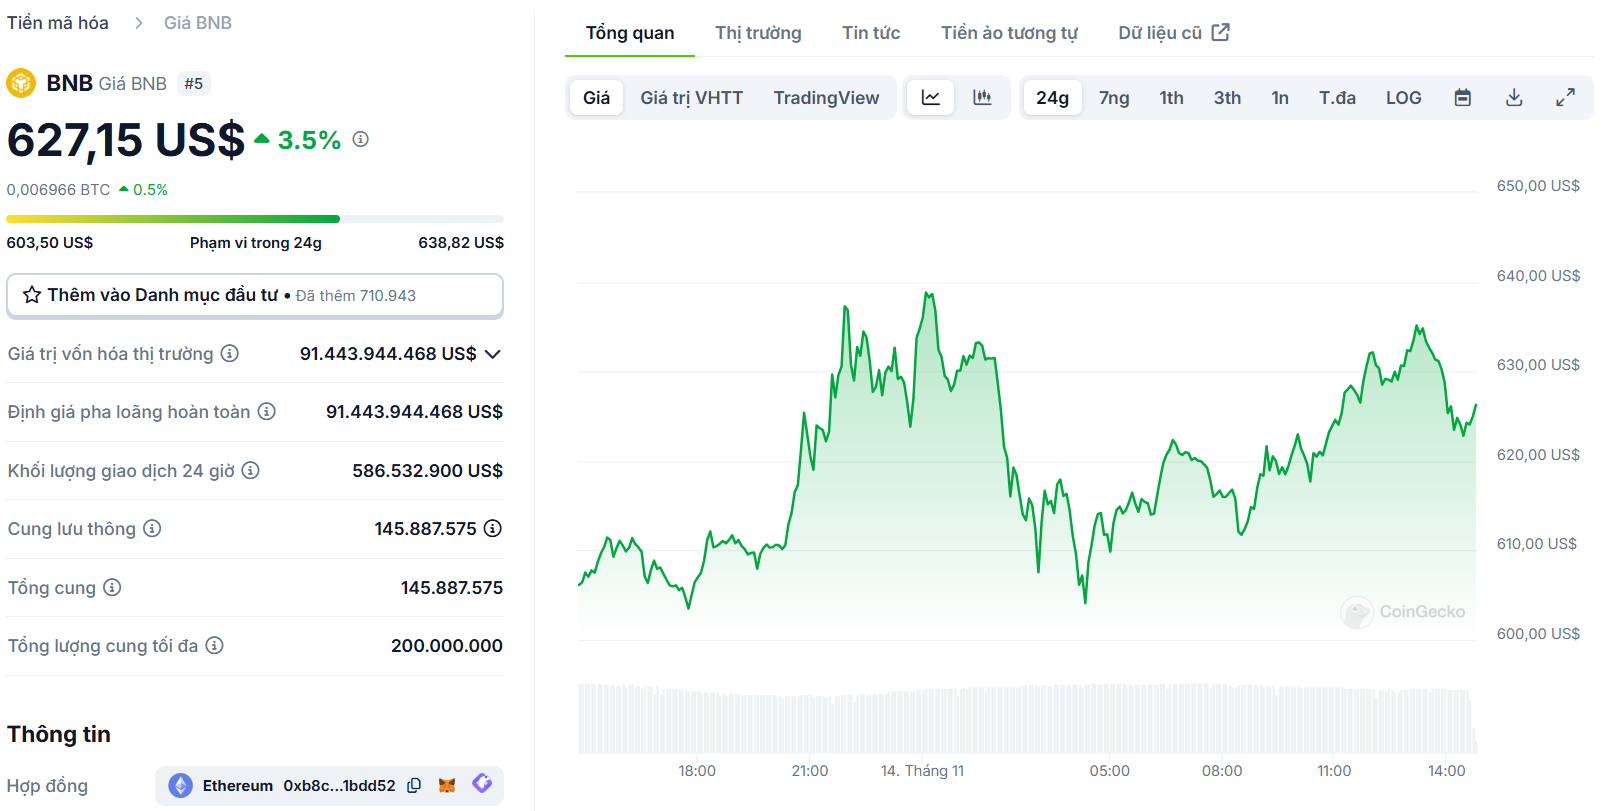Viewport: 1609px width, 811px height.
Task: Click 603,50 US$ low value
Action: pos(50,243)
